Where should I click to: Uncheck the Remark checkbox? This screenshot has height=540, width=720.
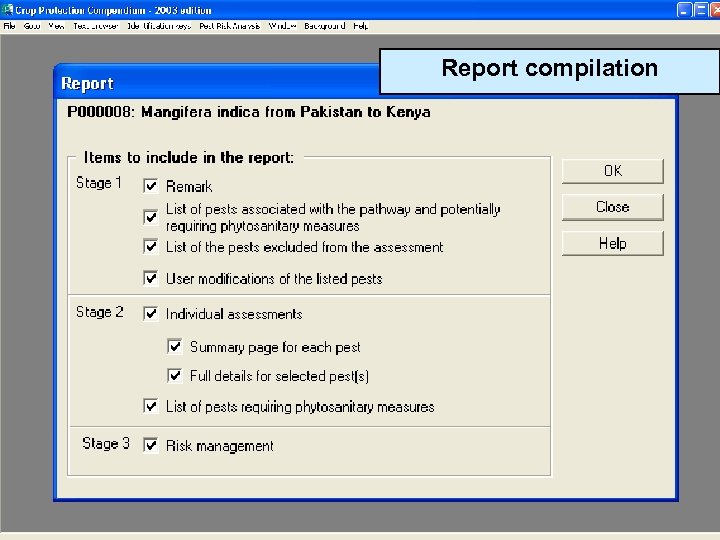(x=151, y=186)
